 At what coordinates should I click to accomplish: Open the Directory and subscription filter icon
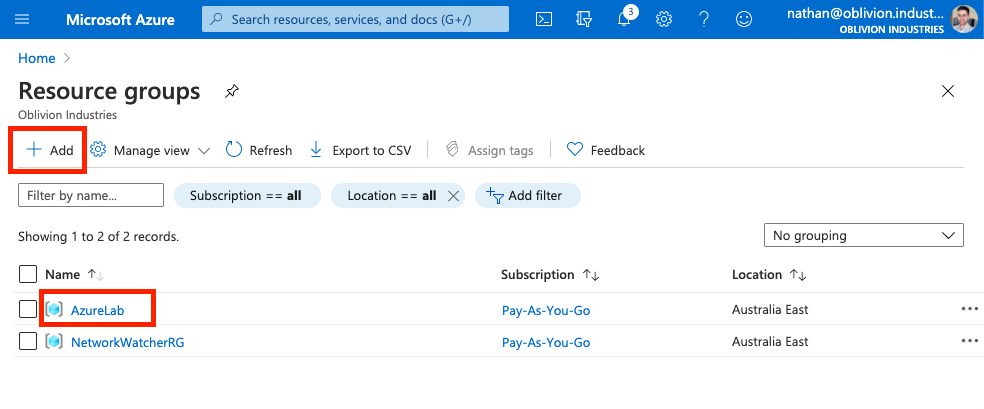coord(586,19)
